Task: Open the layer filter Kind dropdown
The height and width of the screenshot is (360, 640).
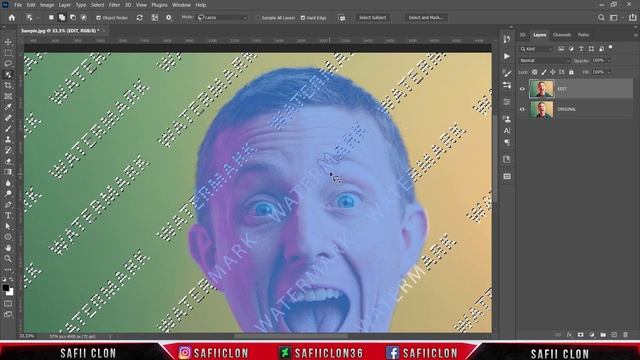Action: click(536, 49)
